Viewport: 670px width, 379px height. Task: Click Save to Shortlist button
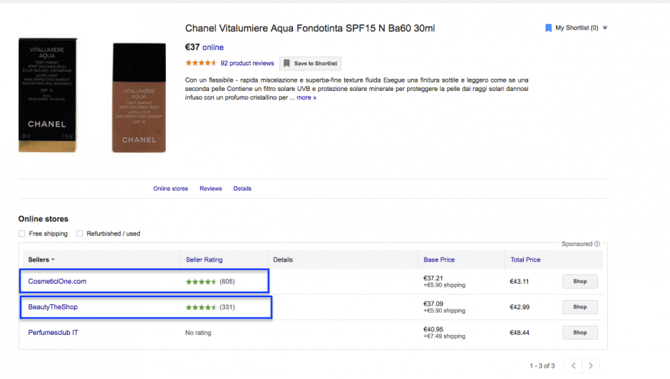310,63
